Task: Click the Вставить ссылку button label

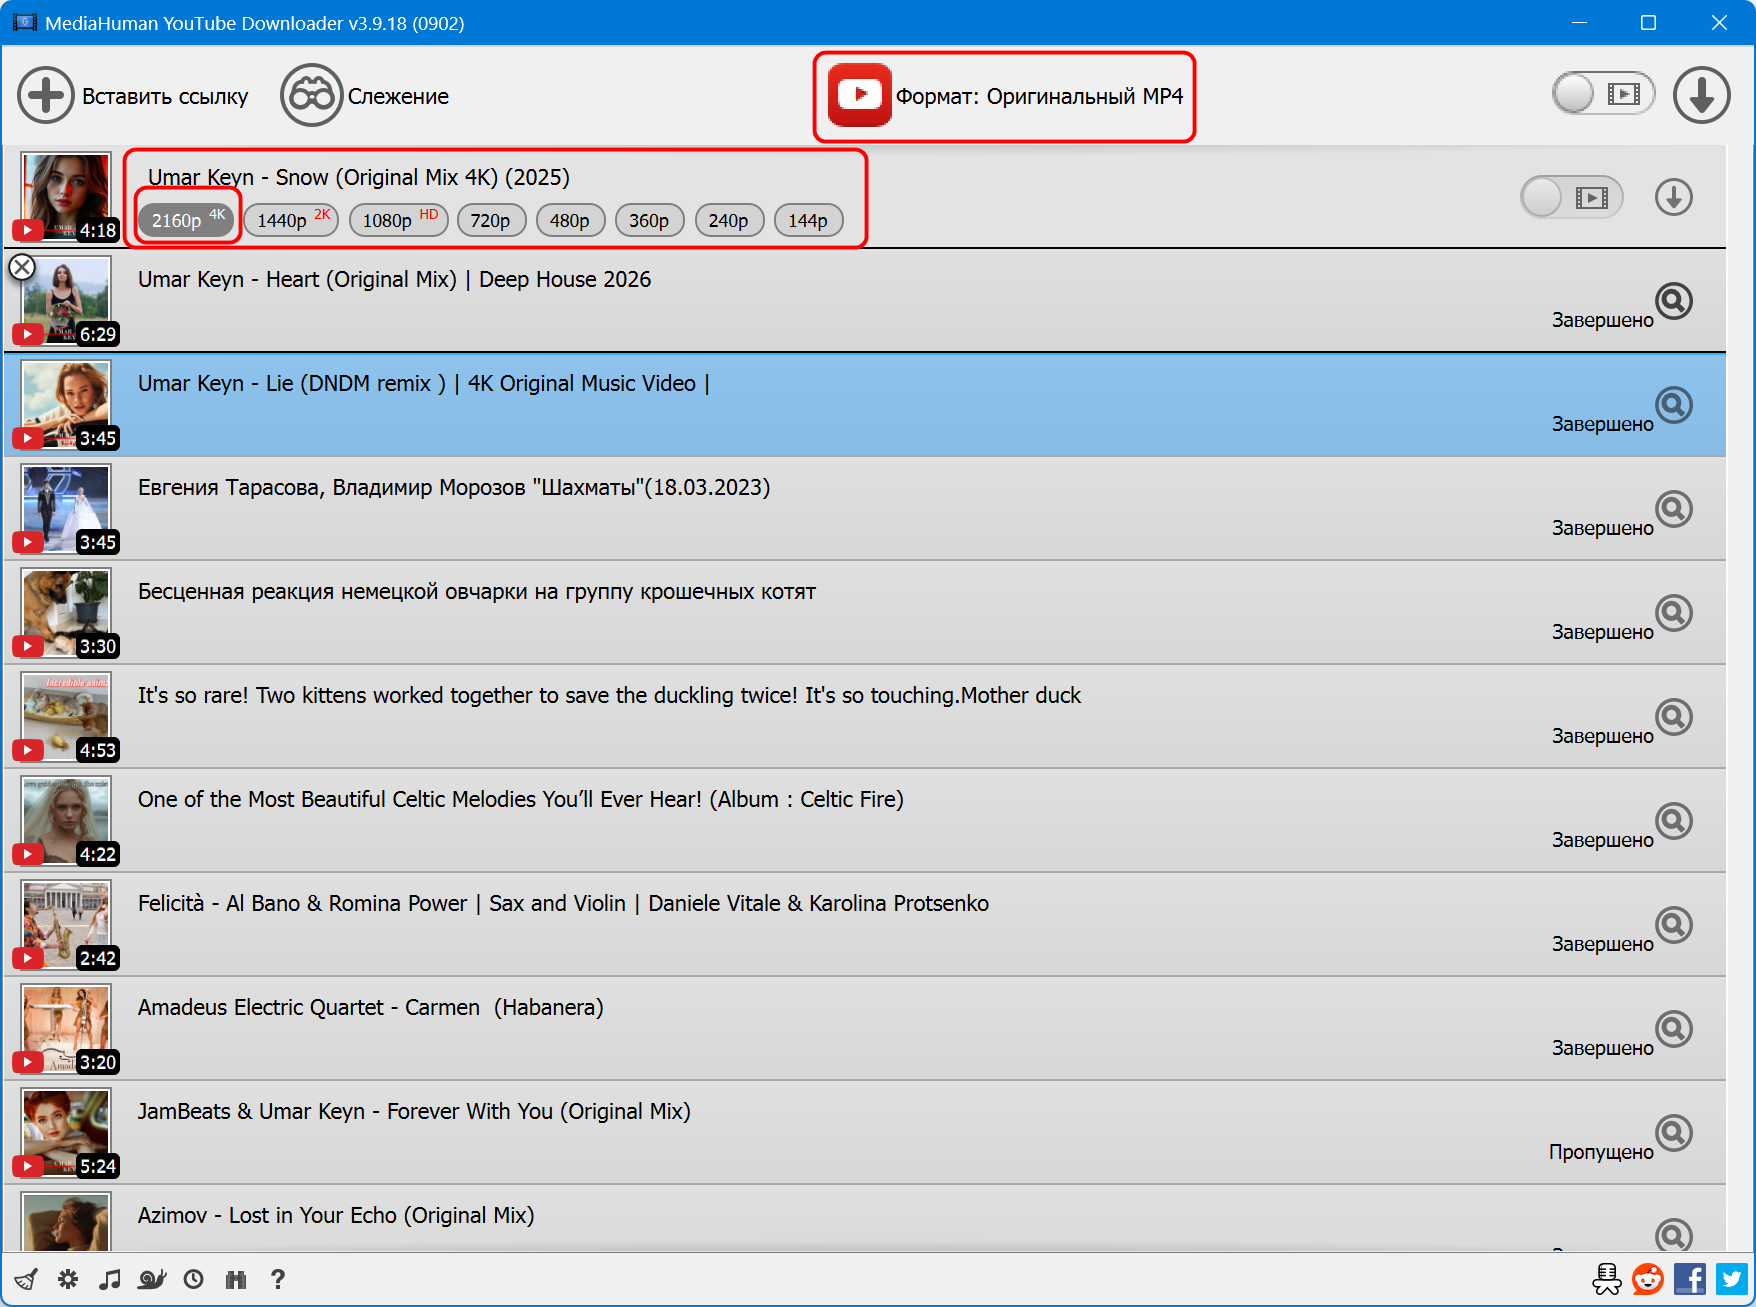Action: pos(165,96)
